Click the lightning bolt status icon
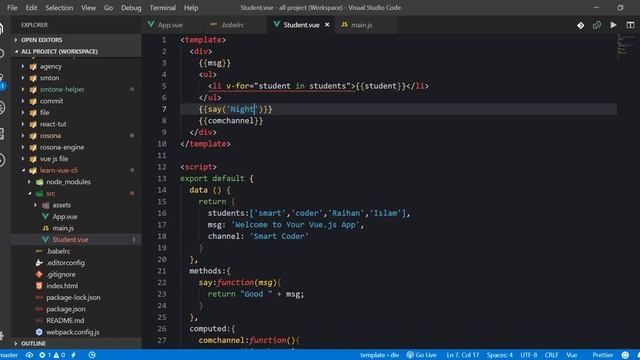640x360 pixels. [73, 355]
